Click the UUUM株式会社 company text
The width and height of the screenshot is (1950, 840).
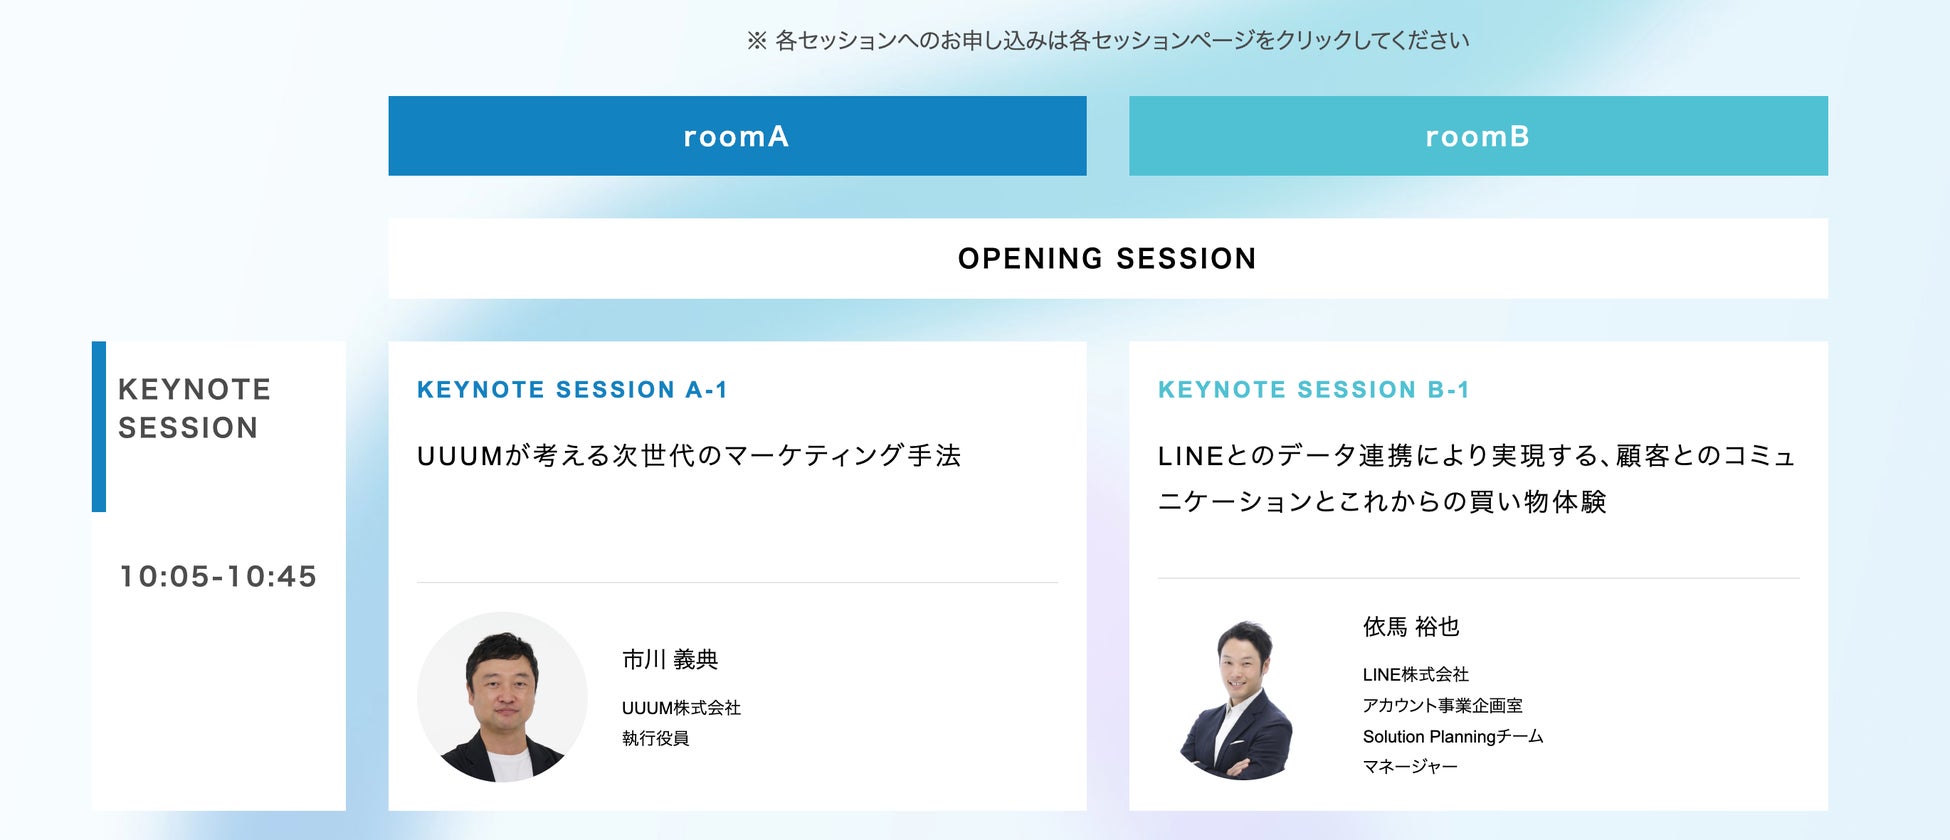click(x=681, y=708)
